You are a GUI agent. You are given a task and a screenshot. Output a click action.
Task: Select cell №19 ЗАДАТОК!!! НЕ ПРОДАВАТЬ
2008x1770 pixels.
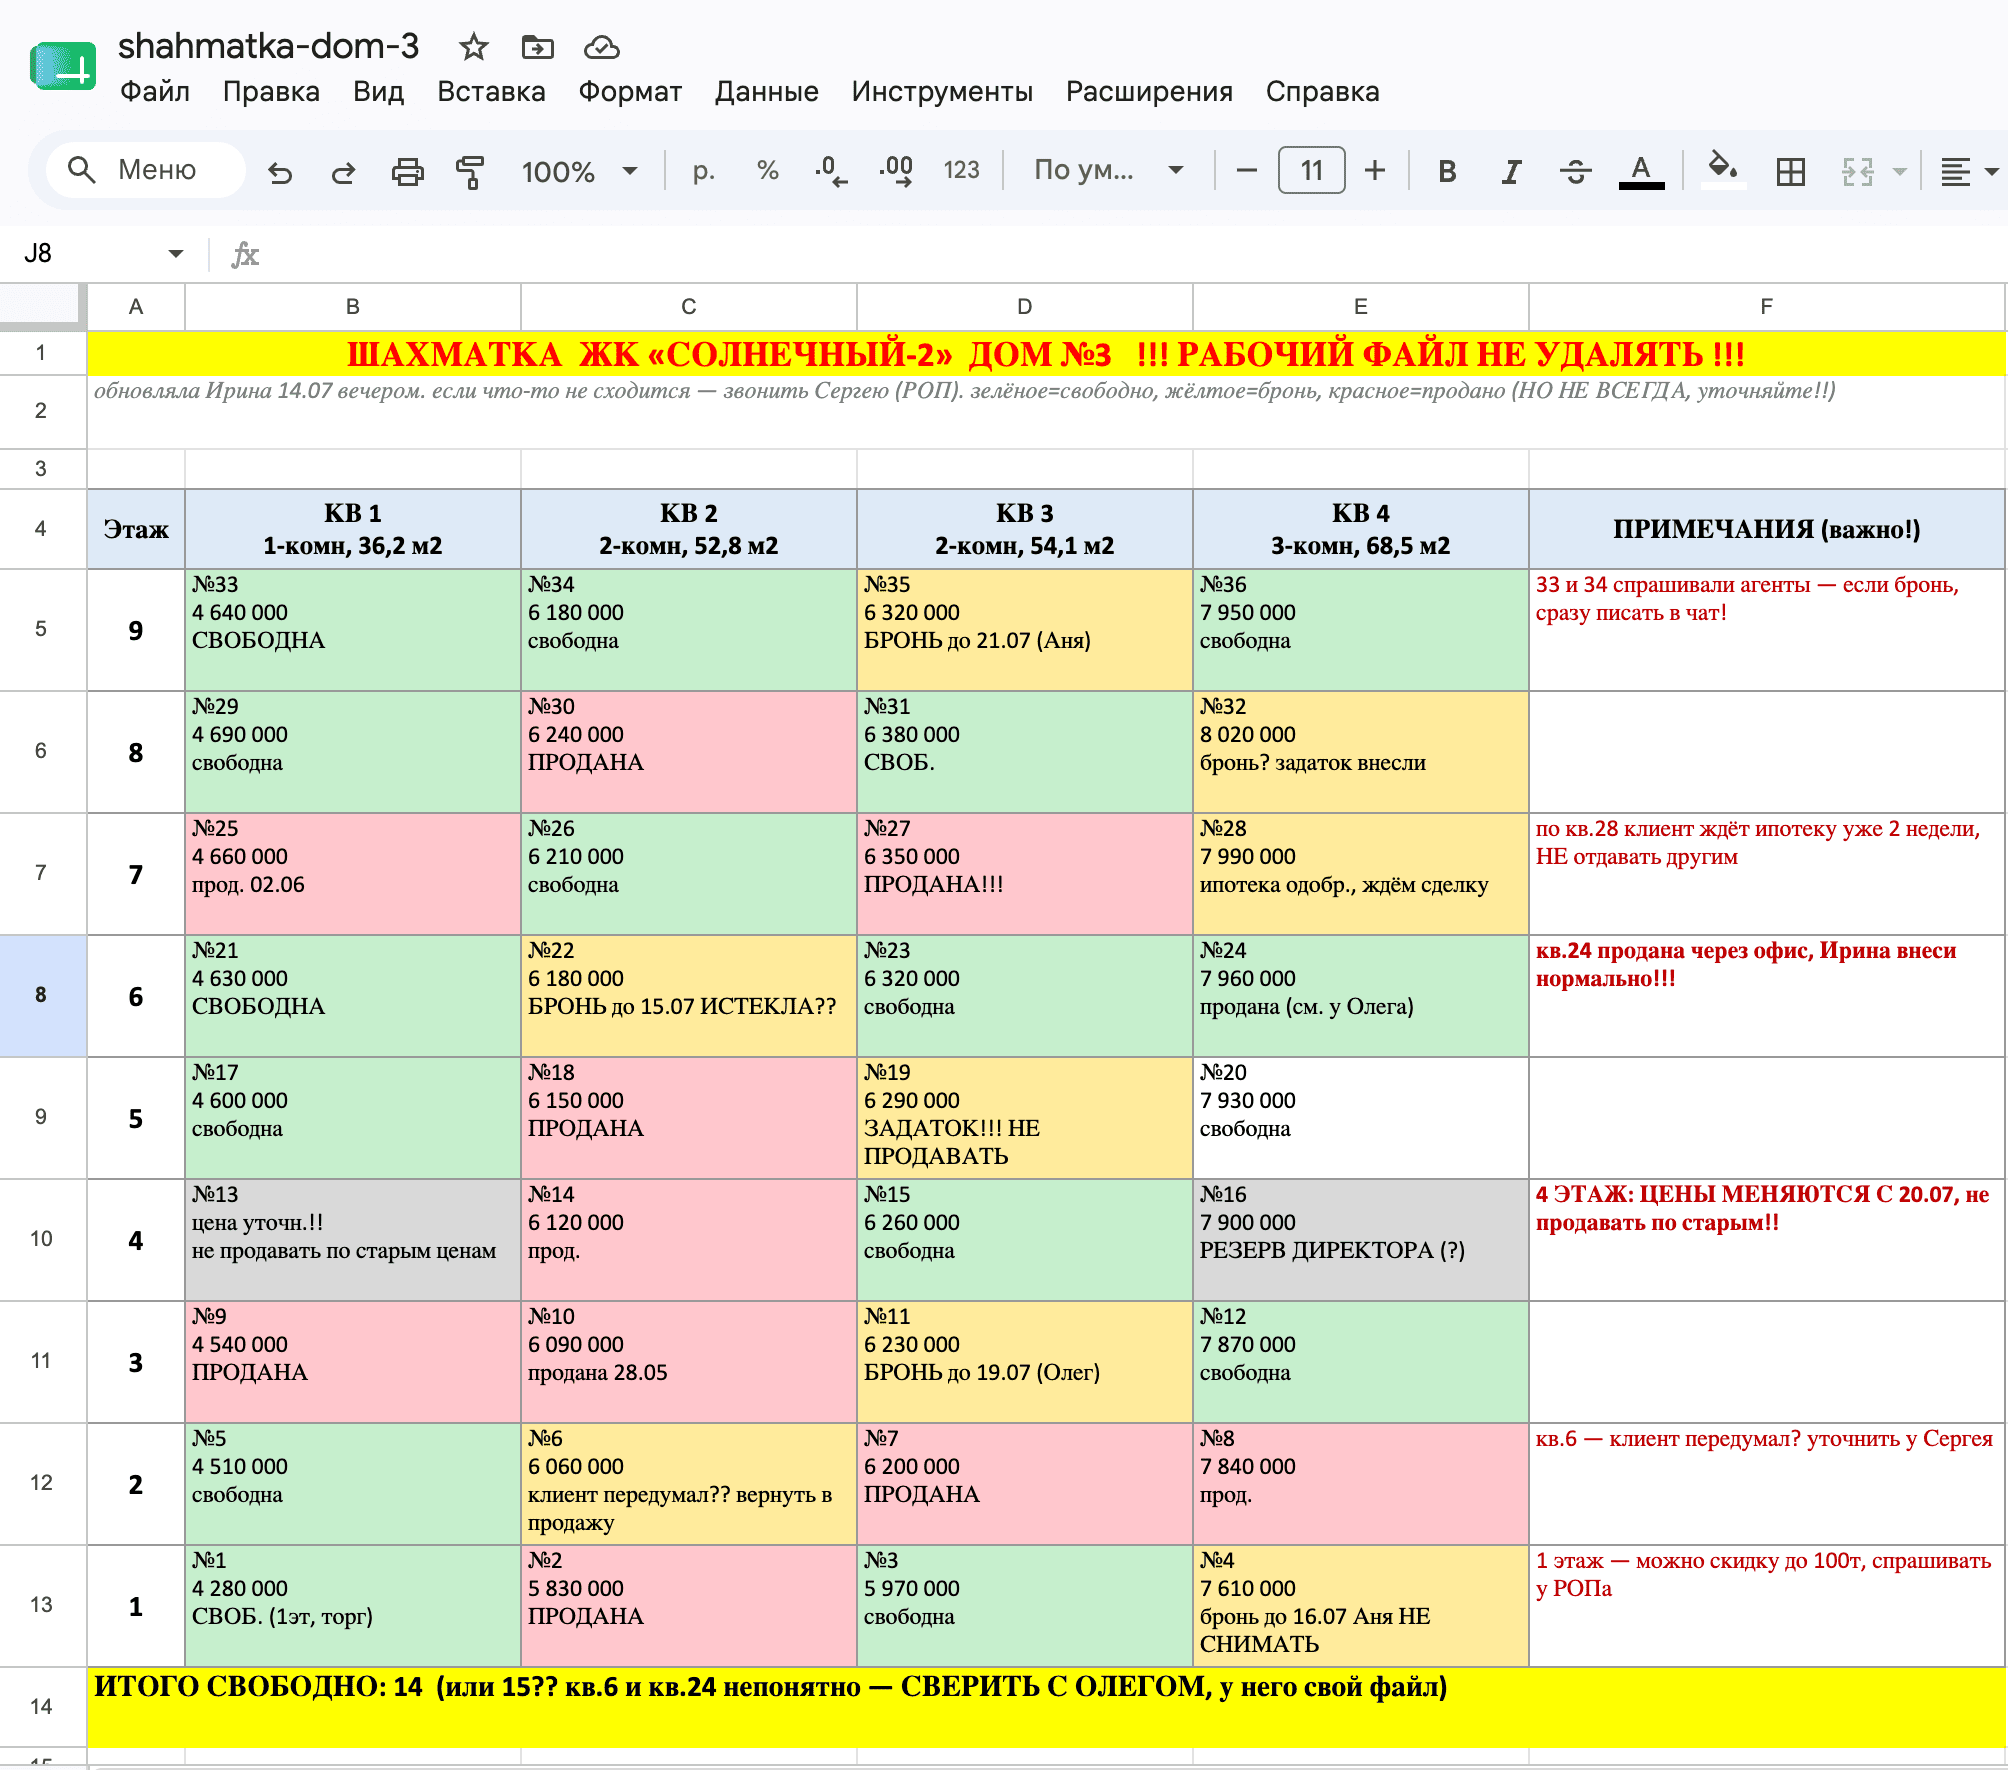tap(1025, 1118)
